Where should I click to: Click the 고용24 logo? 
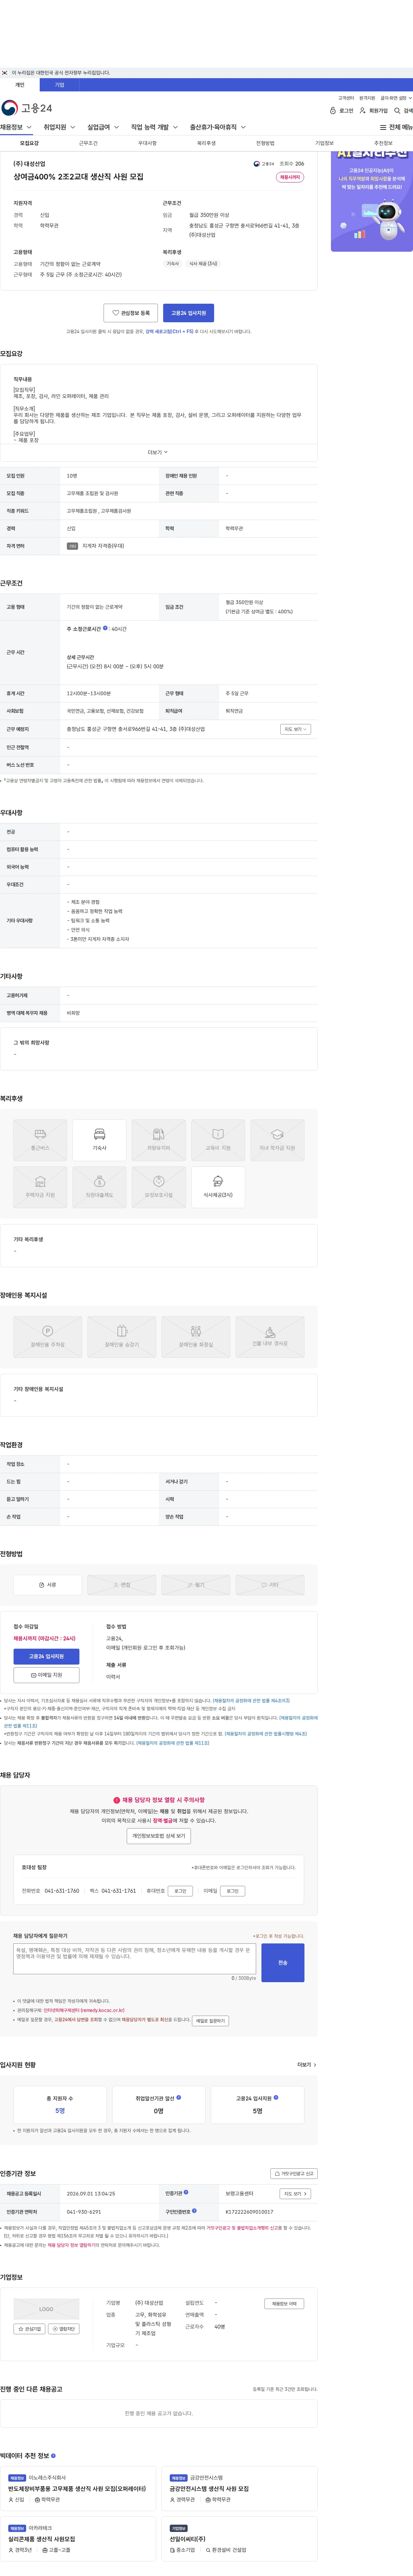tap(27, 108)
